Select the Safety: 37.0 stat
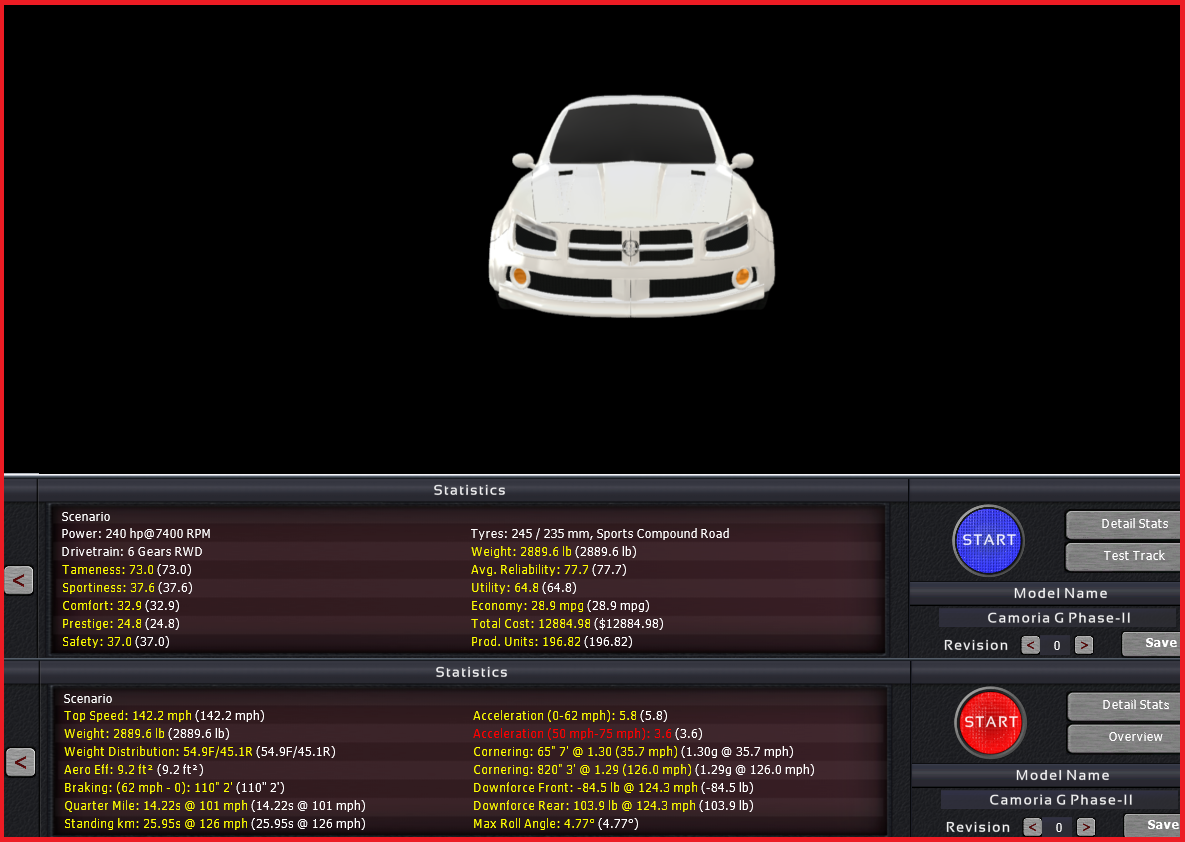Screen dimensions: 1185x842 point(116,642)
